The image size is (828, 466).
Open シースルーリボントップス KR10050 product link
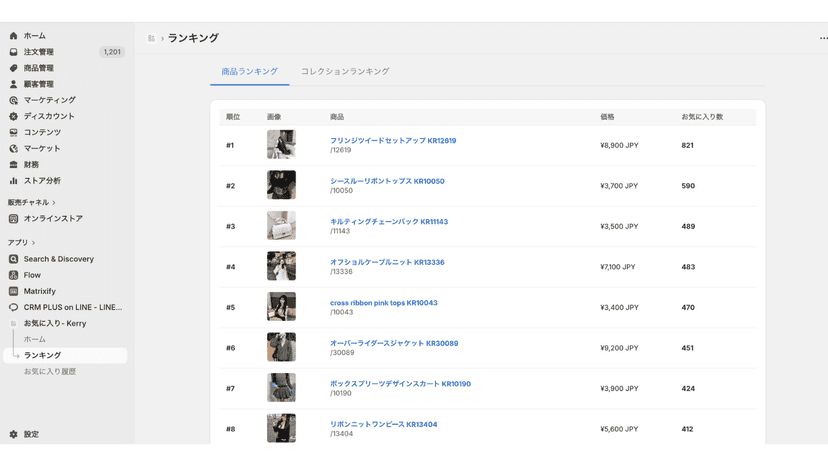(387, 181)
